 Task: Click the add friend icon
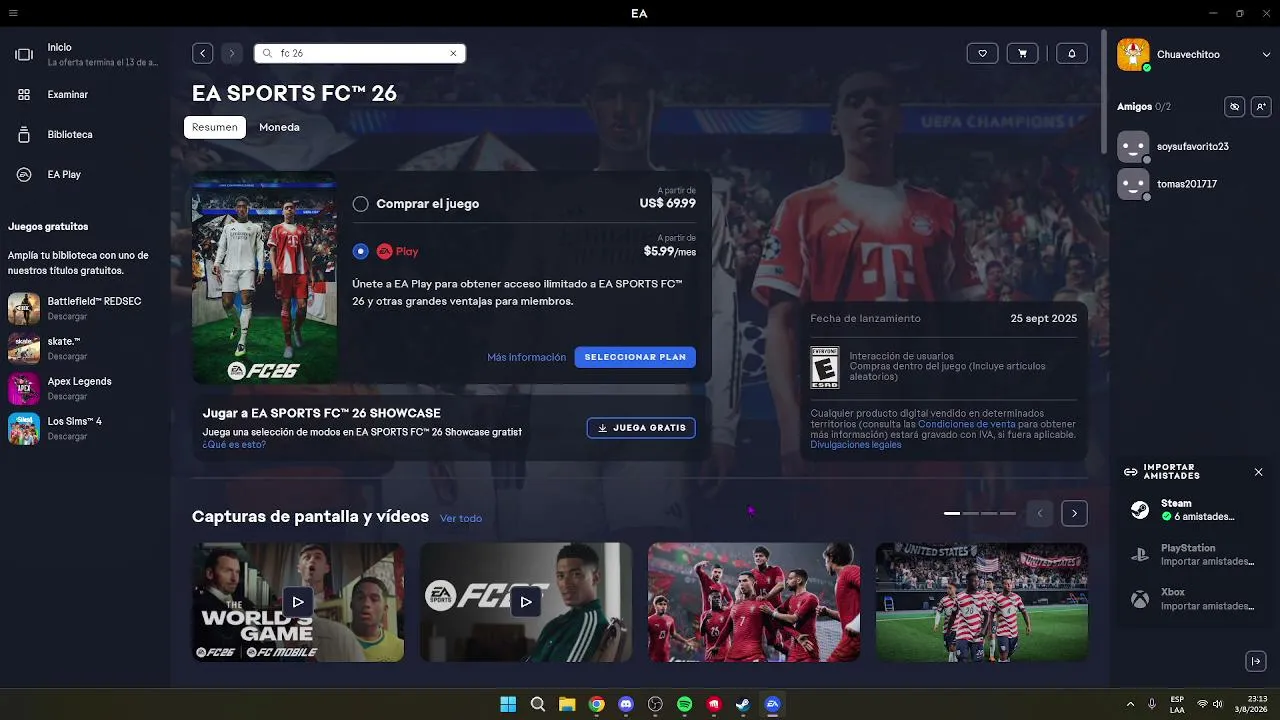[1261, 106]
